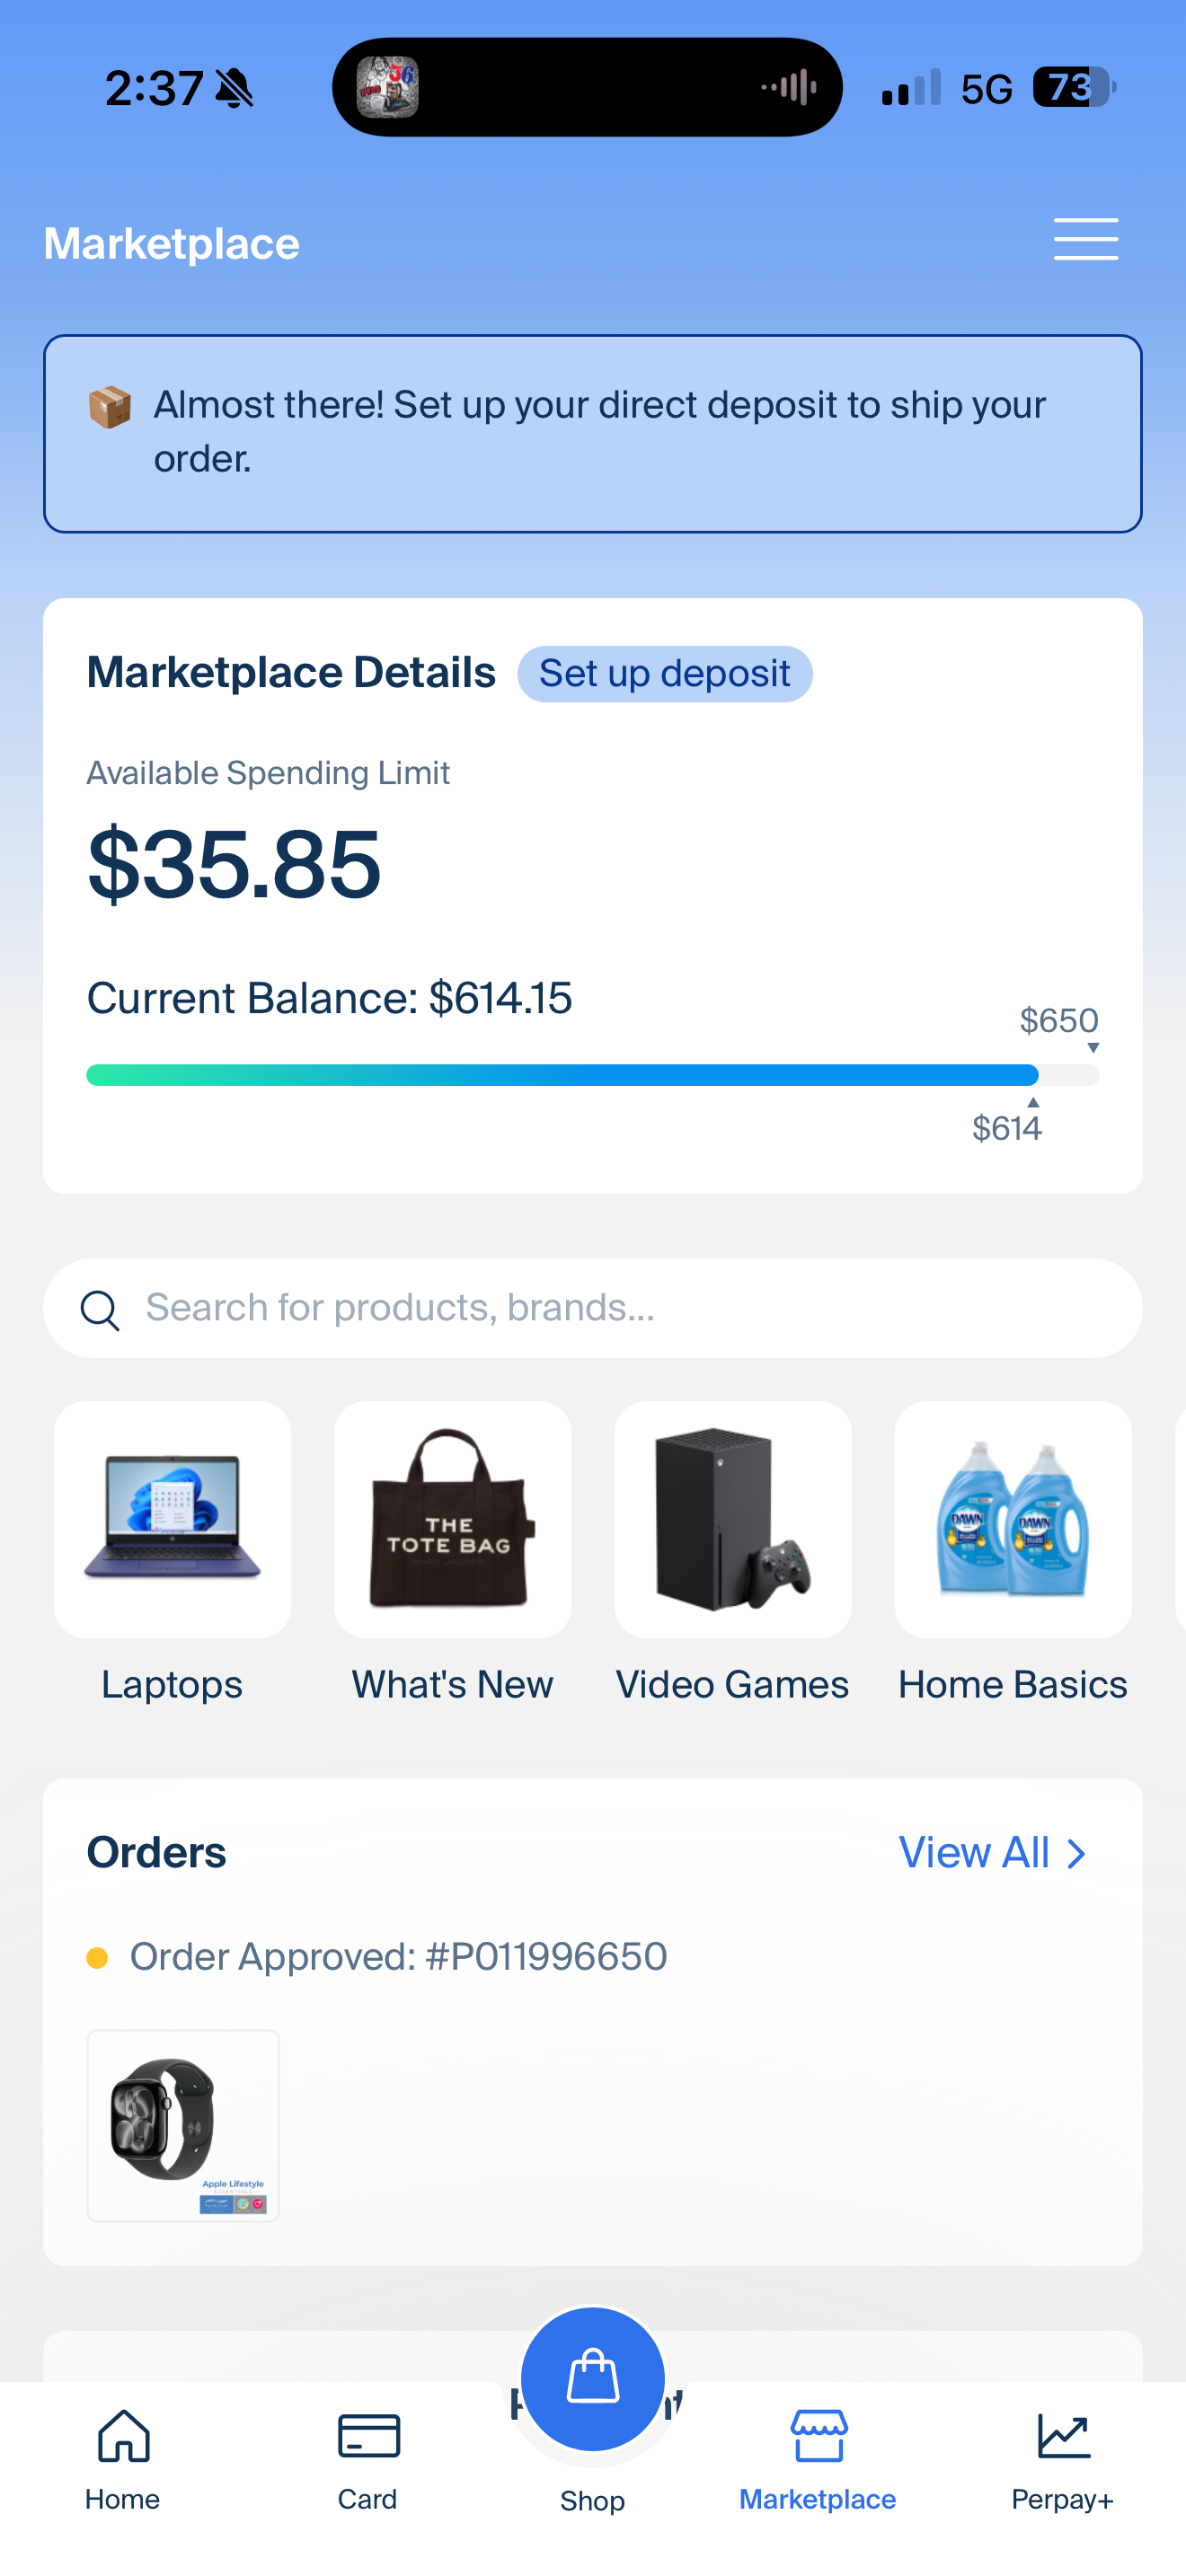Open the Home Basics Dawn category
The width and height of the screenshot is (1186, 2576).
coord(1013,1519)
